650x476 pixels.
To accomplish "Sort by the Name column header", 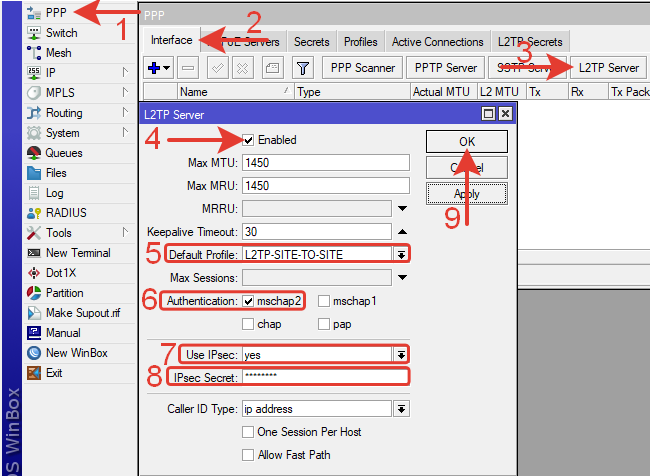I will point(235,92).
